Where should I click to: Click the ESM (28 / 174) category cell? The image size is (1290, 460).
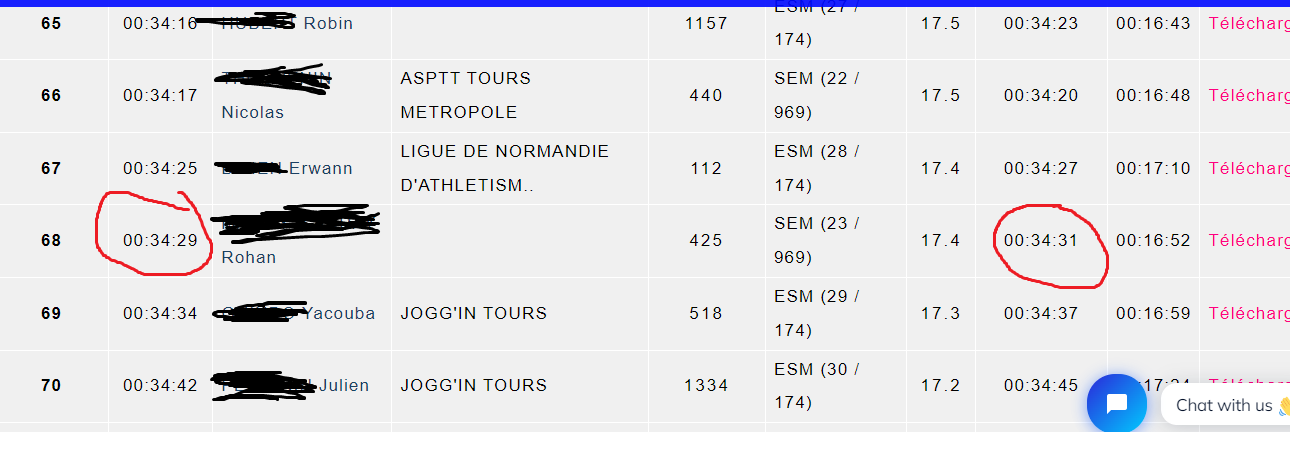tap(816, 168)
